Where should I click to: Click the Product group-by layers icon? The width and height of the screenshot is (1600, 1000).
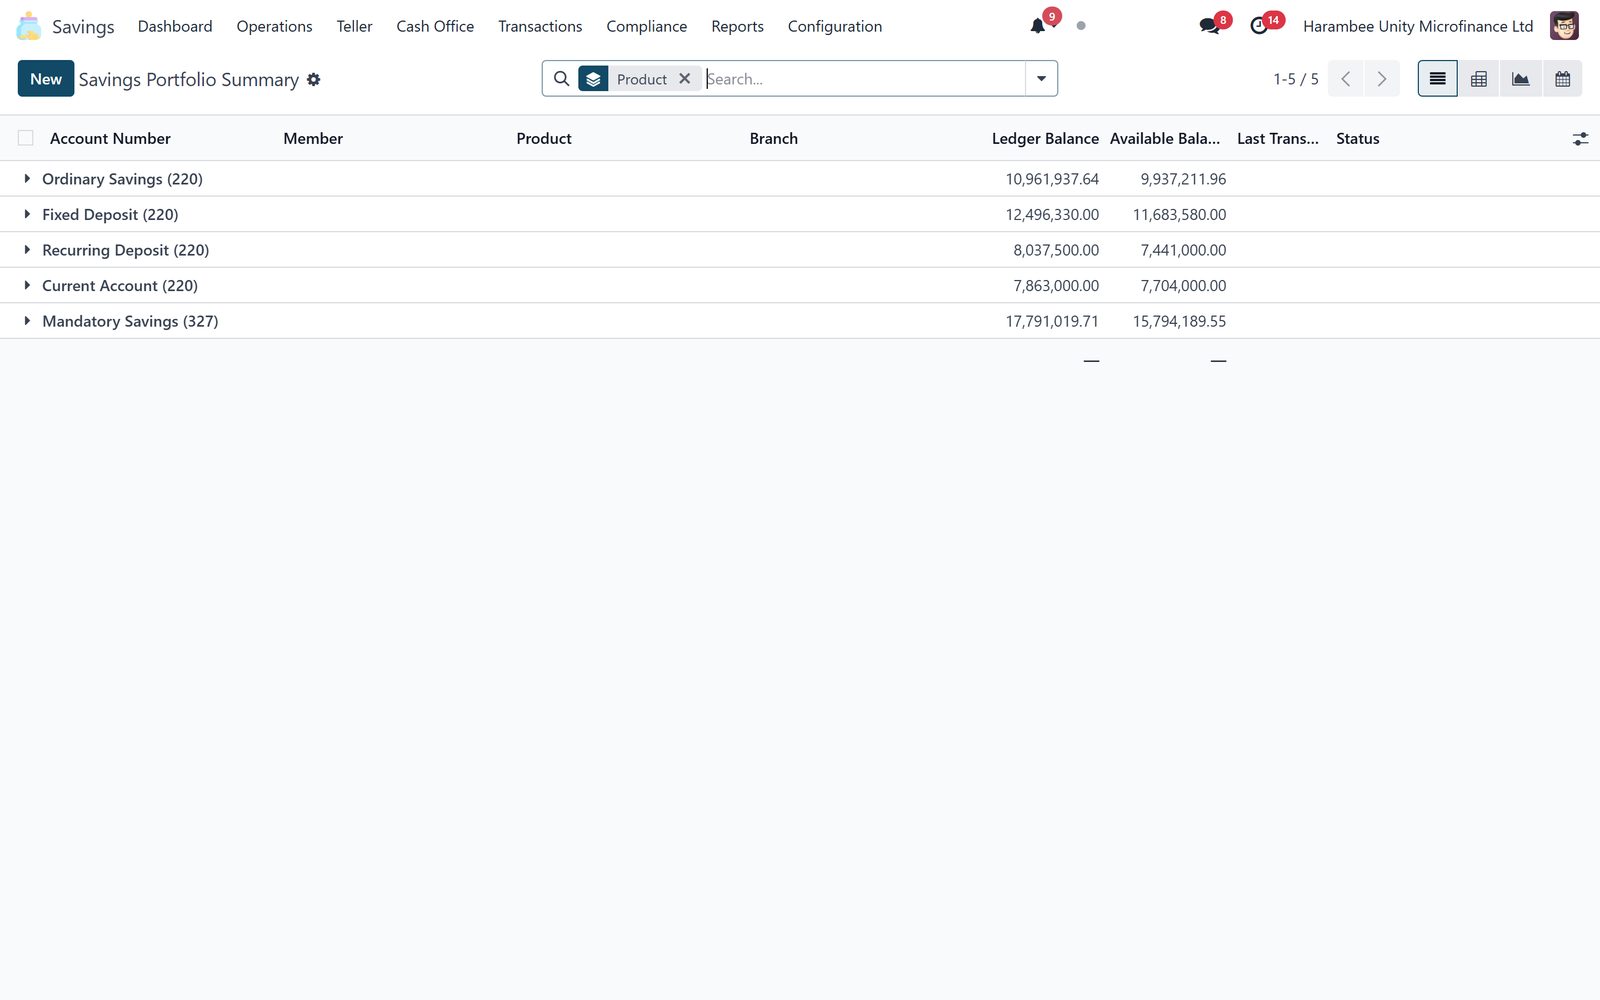[593, 79]
